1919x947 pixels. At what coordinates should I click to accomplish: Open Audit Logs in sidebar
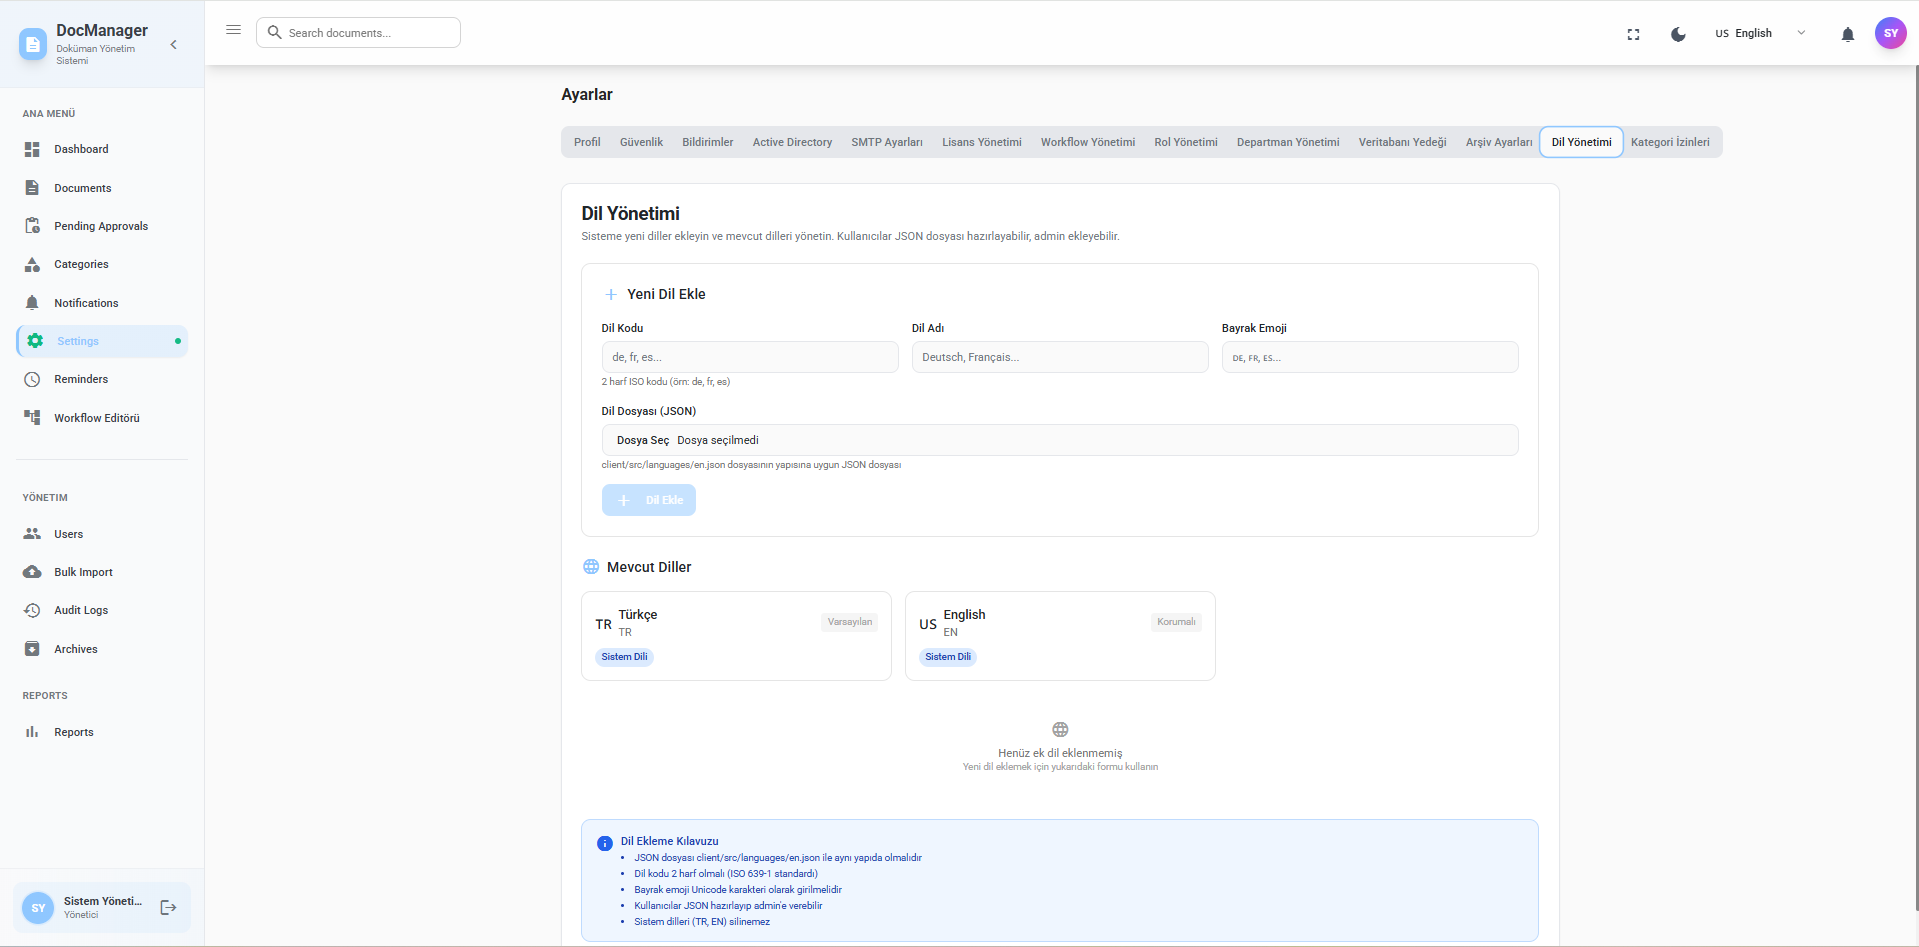(x=81, y=610)
